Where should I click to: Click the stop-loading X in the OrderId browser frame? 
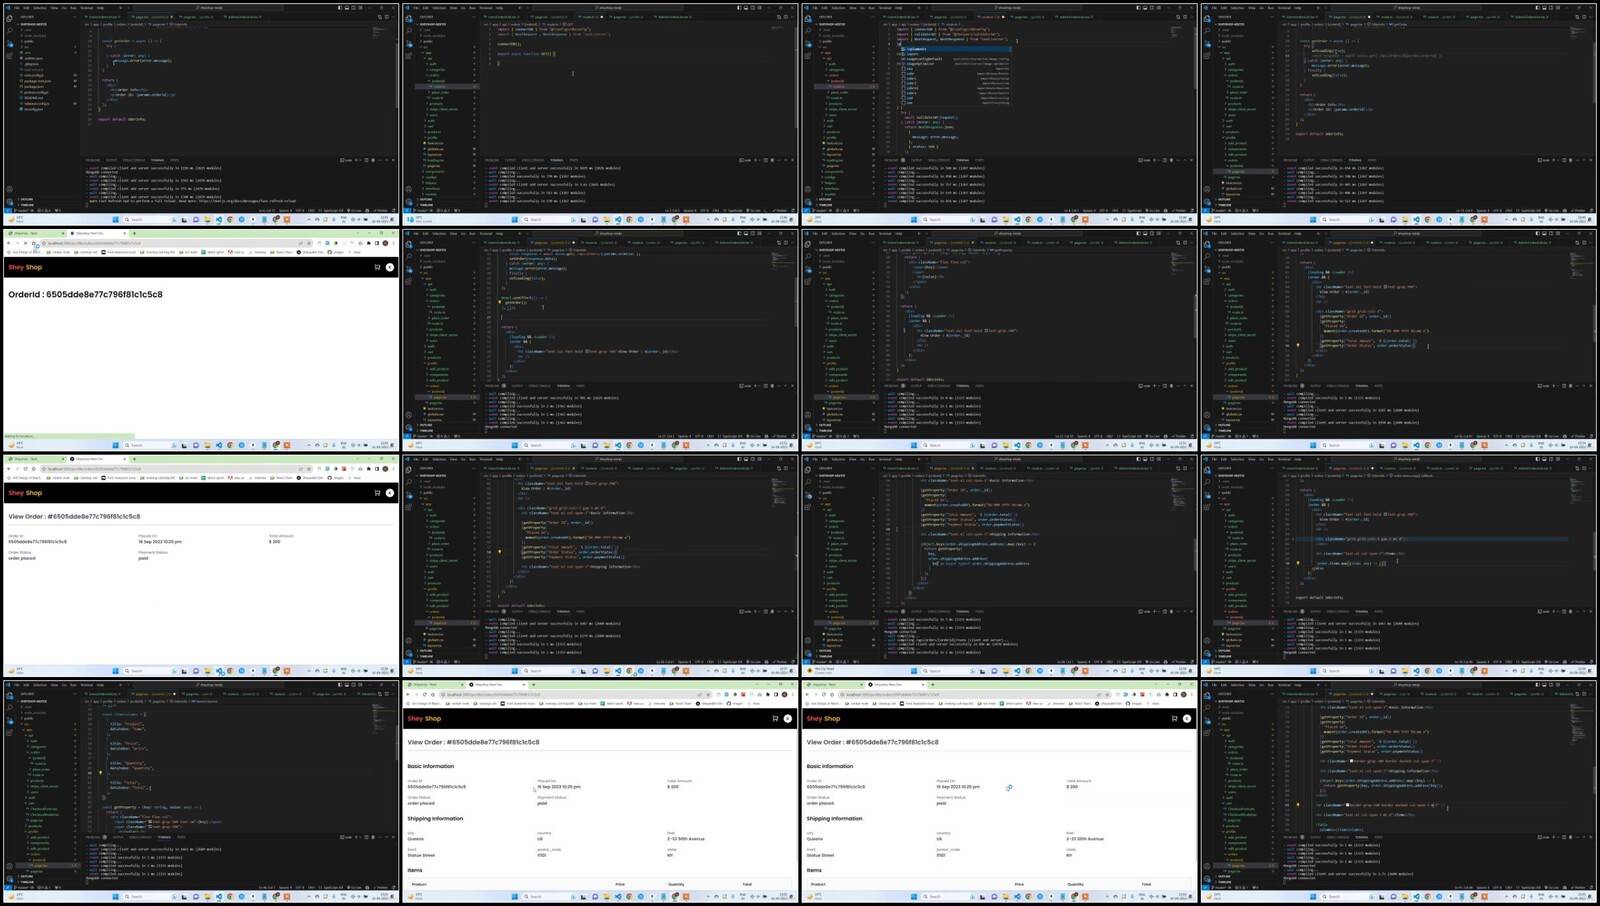coord(25,243)
